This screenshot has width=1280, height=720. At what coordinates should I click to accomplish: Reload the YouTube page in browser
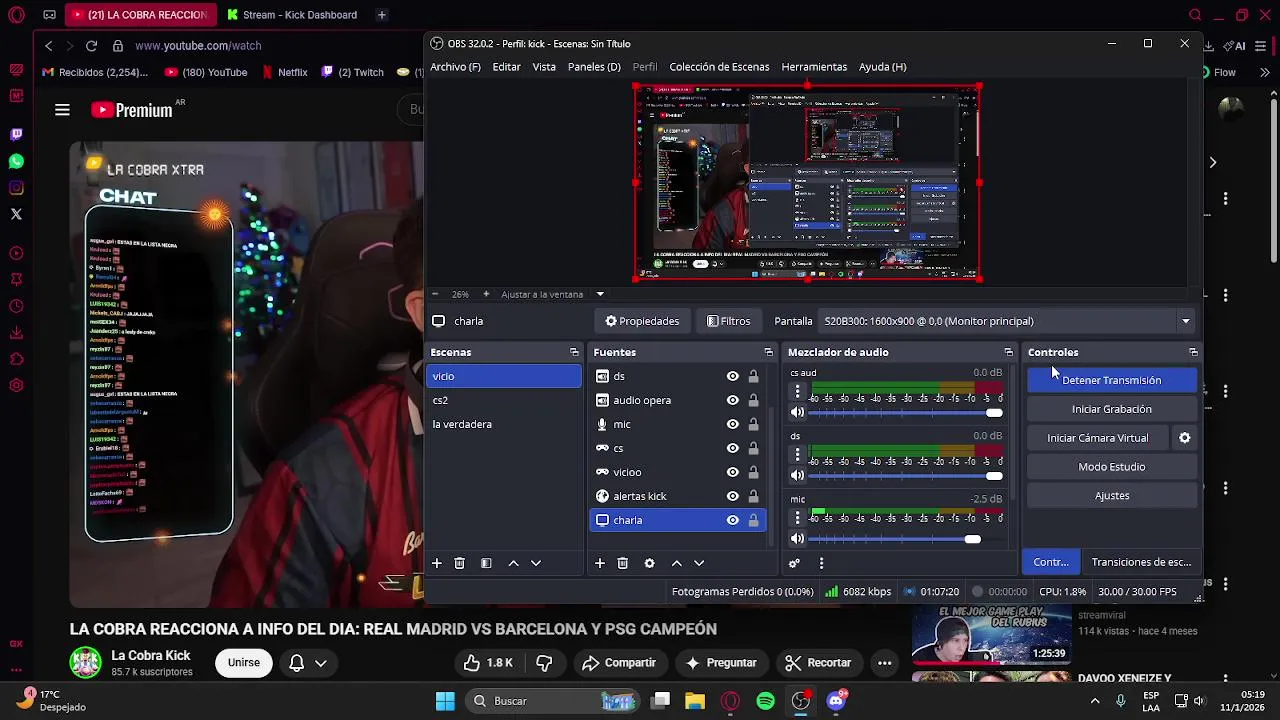(91, 46)
